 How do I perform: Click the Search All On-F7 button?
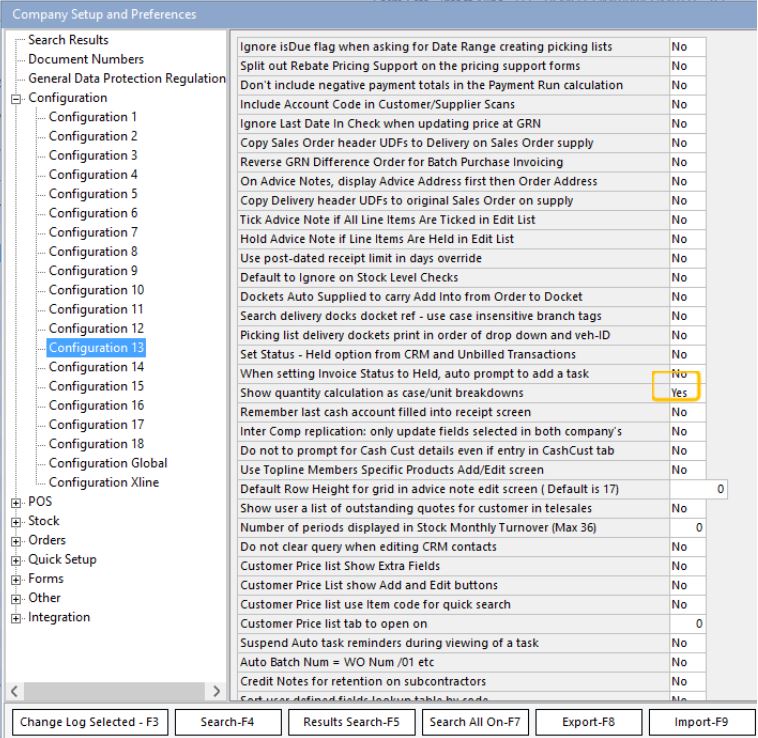(x=475, y=722)
